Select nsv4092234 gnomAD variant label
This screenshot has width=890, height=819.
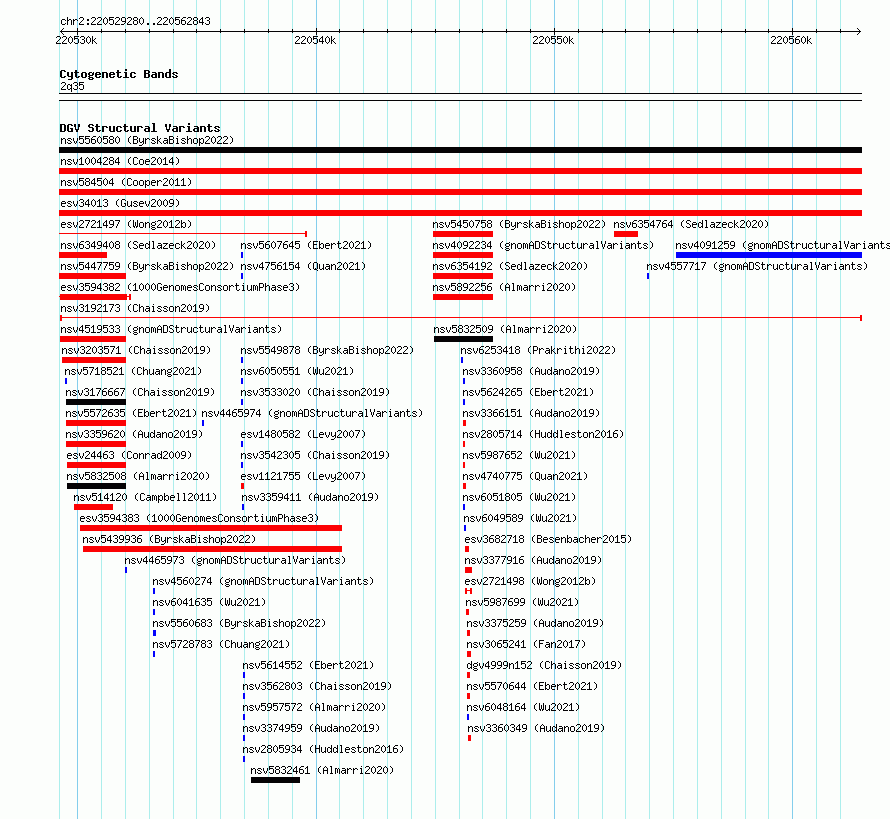tap(543, 245)
